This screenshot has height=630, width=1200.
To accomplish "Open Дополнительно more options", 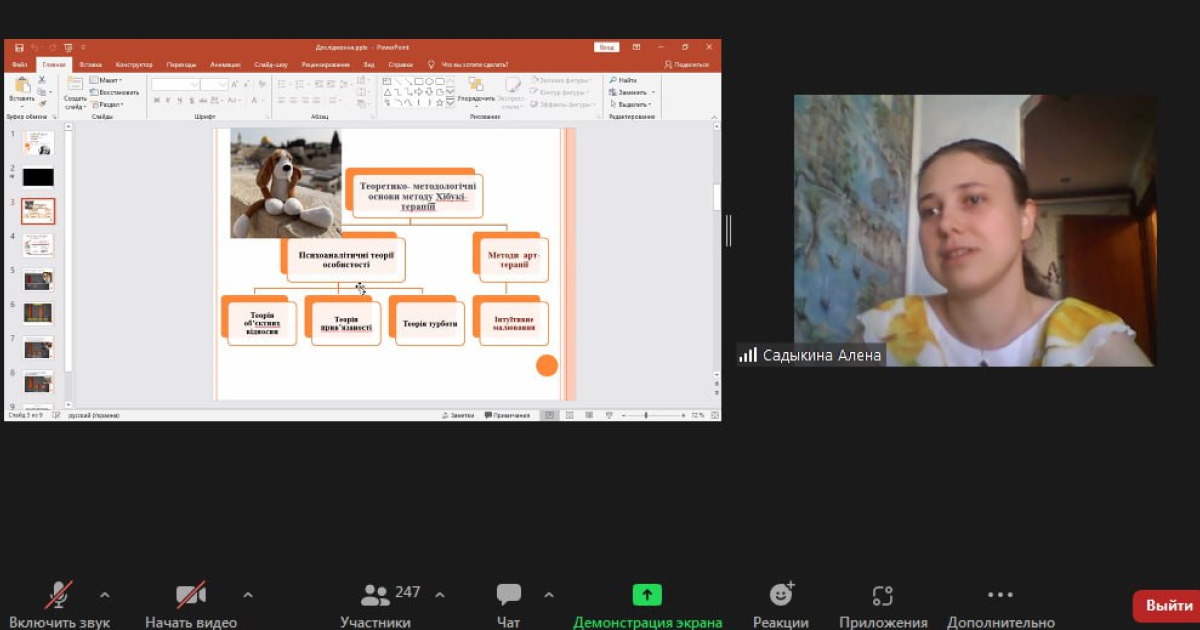I will click(1000, 595).
